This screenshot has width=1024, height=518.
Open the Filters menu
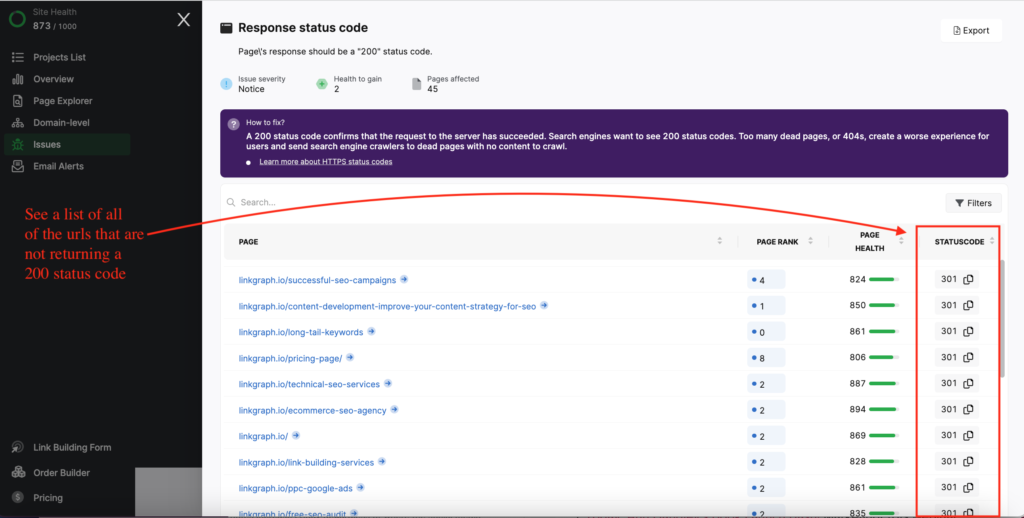coord(973,203)
